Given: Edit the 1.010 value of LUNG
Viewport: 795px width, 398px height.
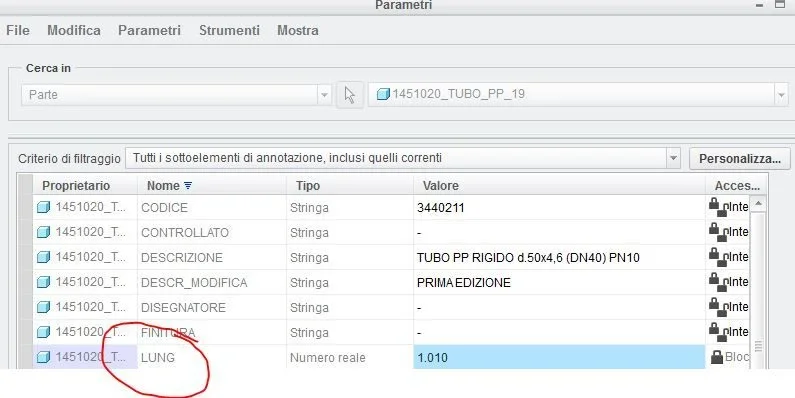Looking at the screenshot, I should pyautogui.click(x=559, y=357).
